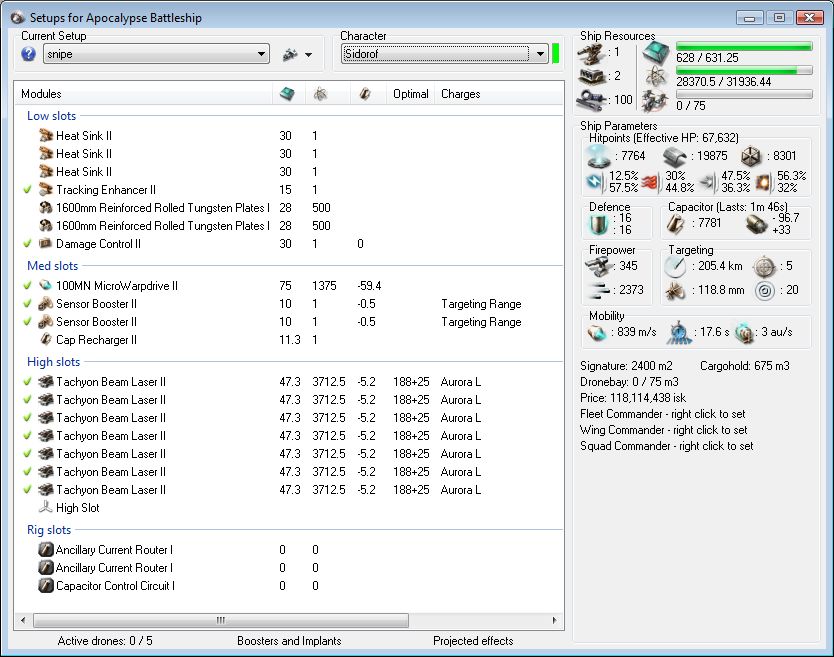The width and height of the screenshot is (834, 657).
Task: Click the launcher hardpoints icon in Ship Resources
Action: 591,76
